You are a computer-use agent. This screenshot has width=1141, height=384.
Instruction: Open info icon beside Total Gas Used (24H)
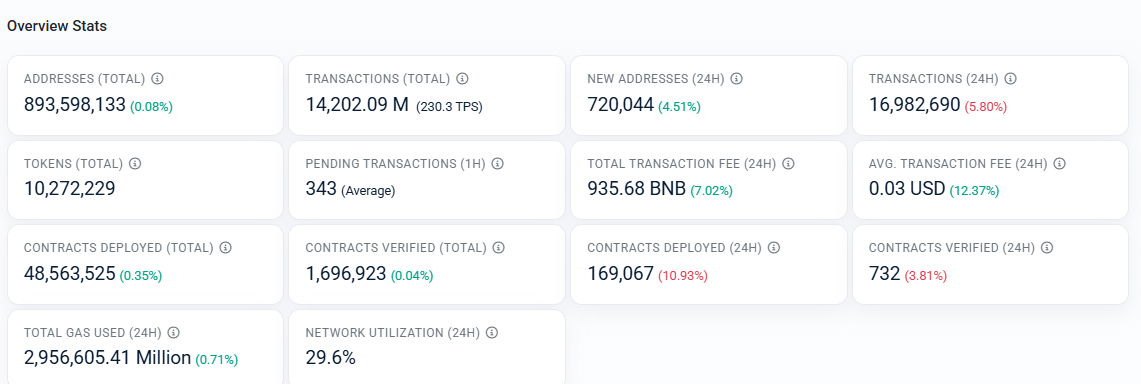tap(173, 332)
